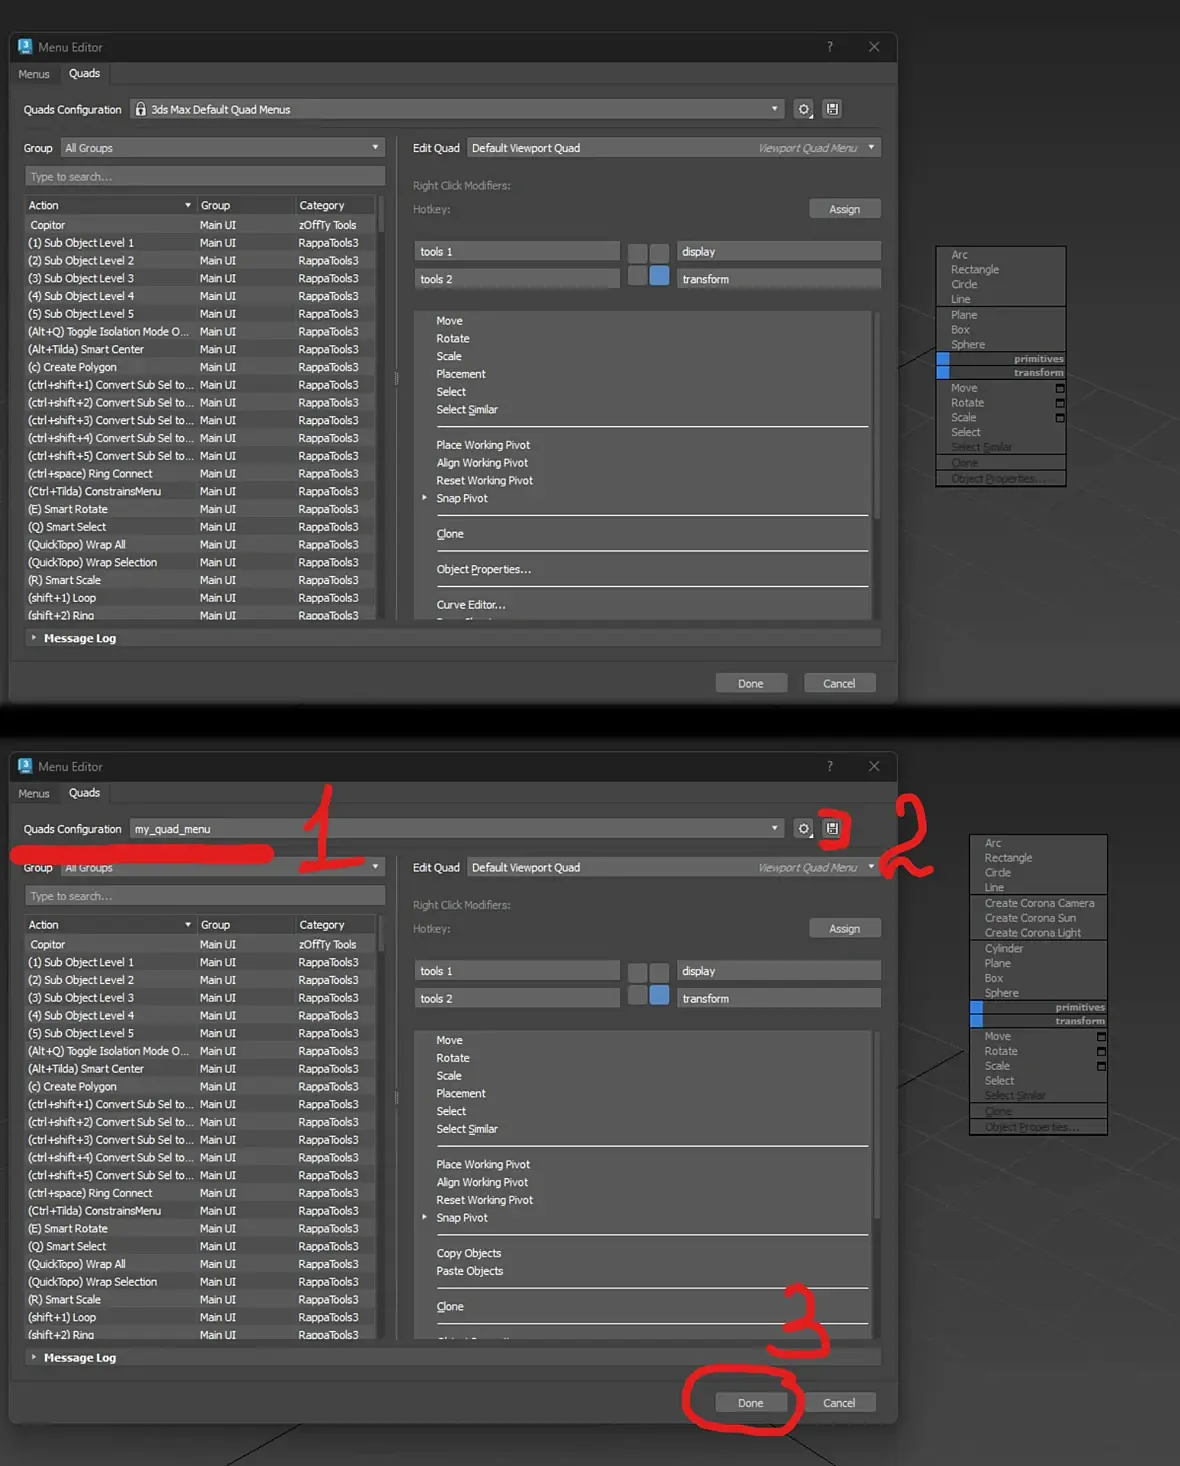This screenshot has height=1466, width=1180.
Task: Open configuration options gear in upper Menu Editor
Action: coord(803,109)
